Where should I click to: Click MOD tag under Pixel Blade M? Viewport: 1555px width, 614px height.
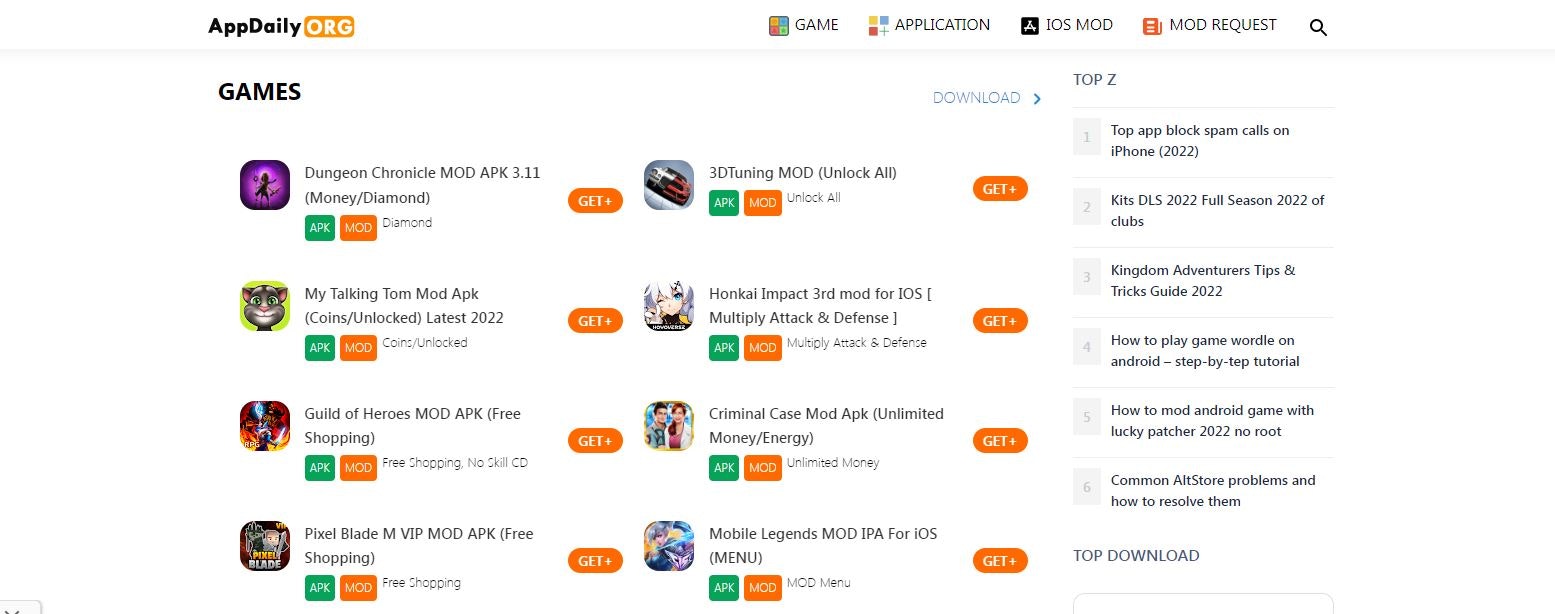click(358, 588)
